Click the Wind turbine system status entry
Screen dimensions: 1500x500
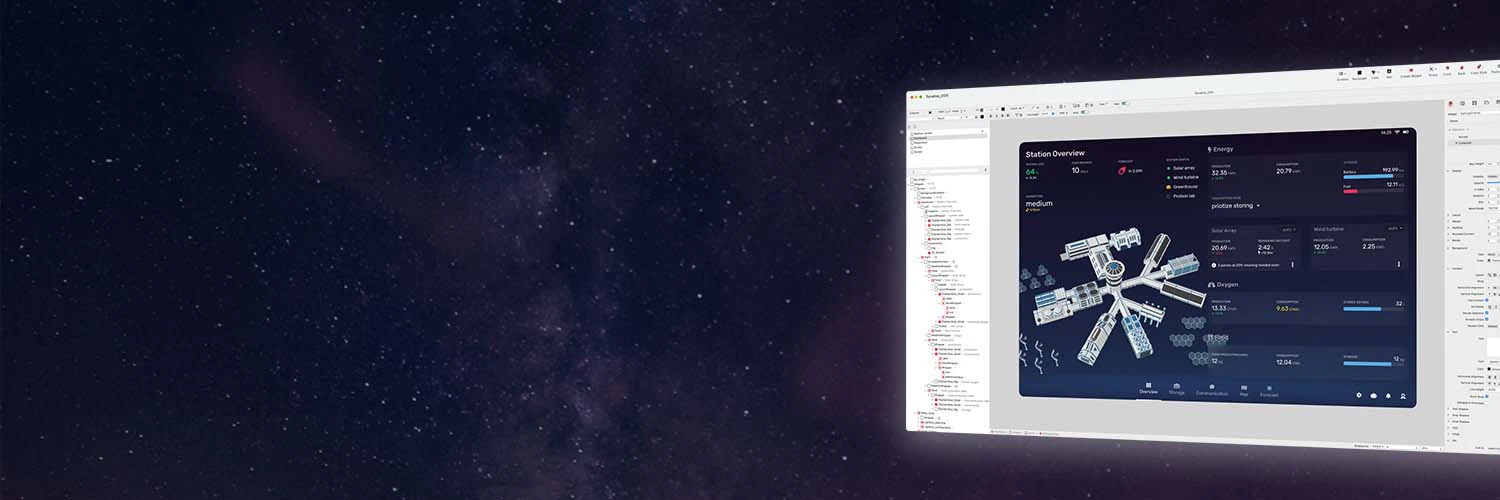[1184, 178]
